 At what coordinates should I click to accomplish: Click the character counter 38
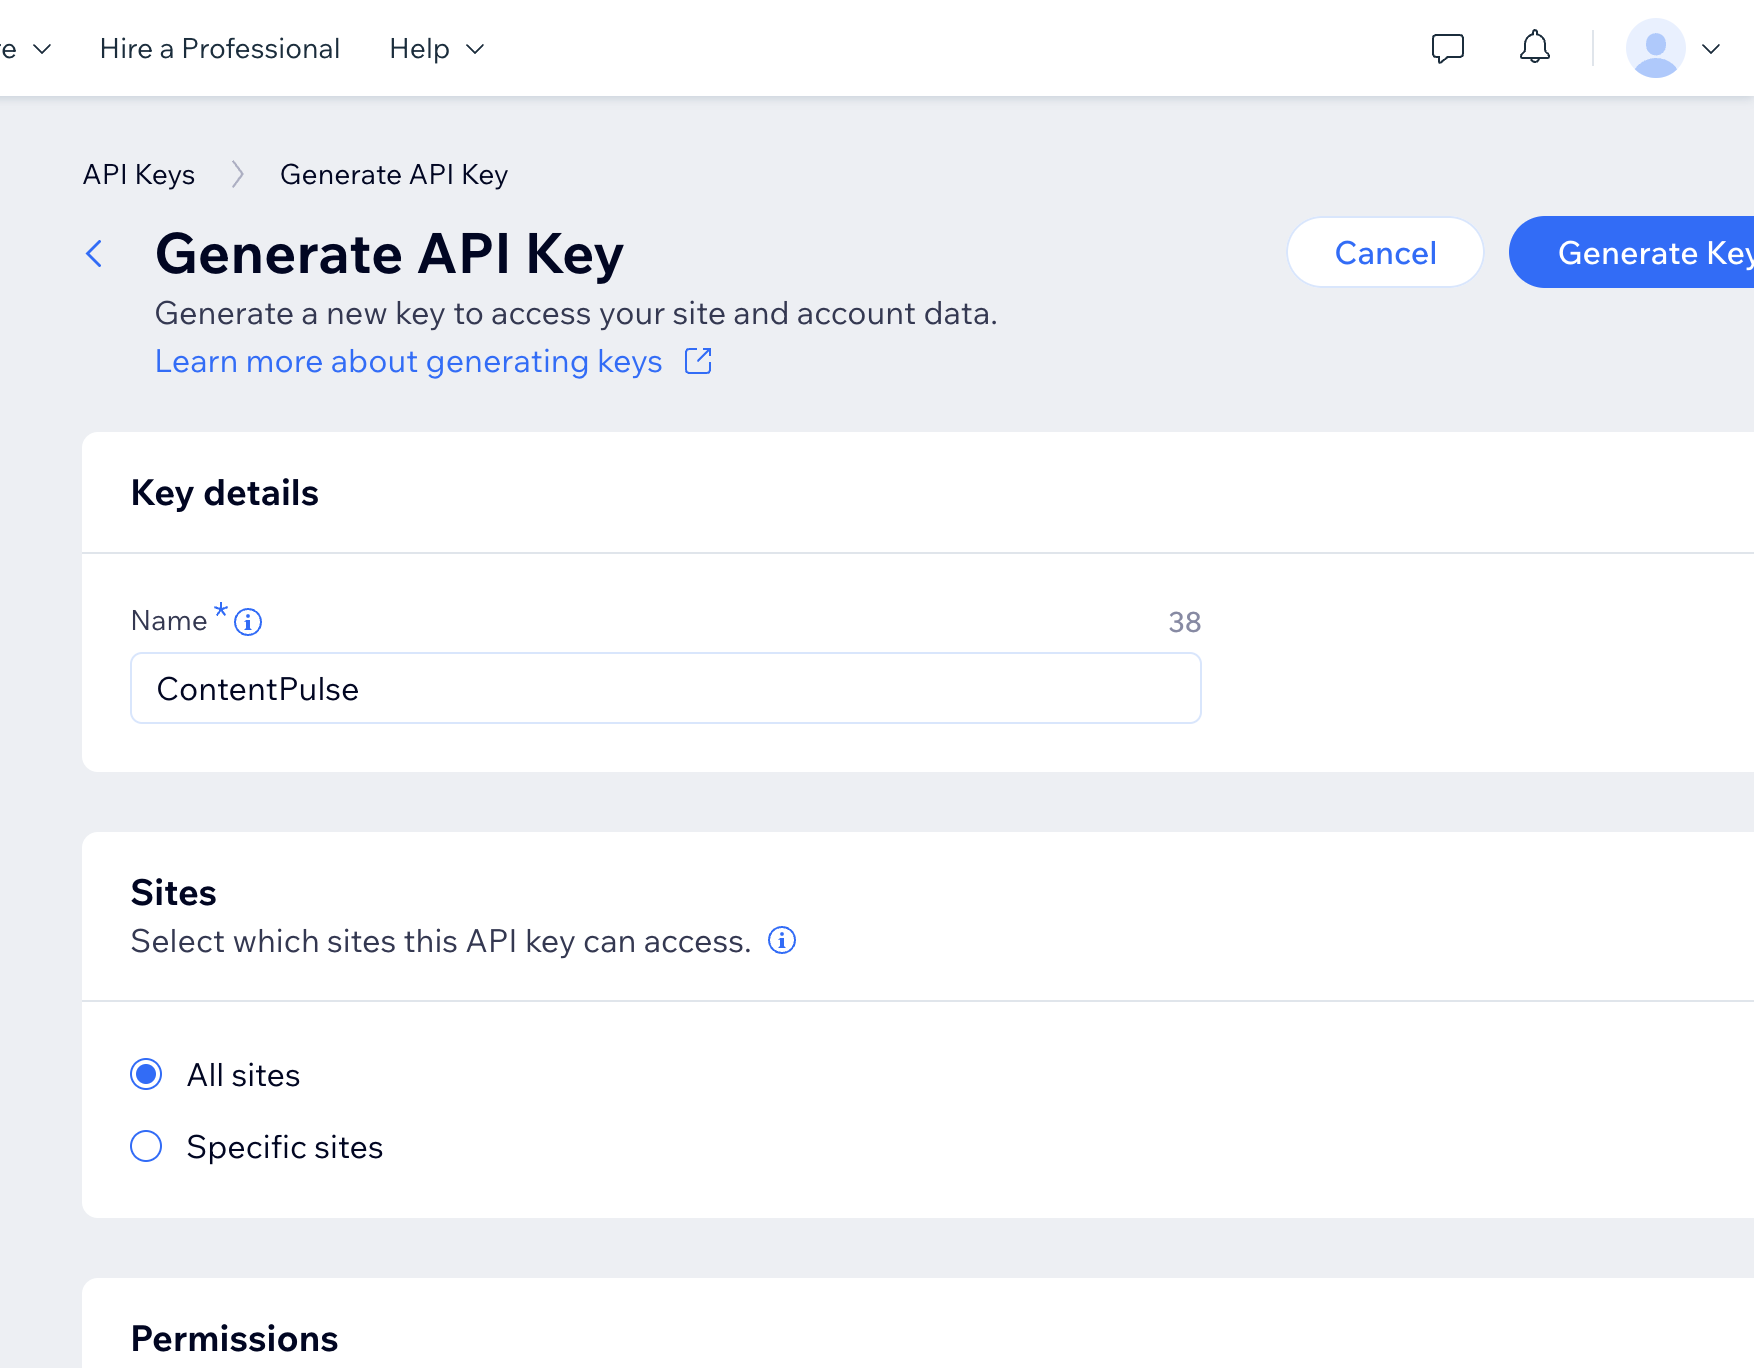pos(1185,622)
